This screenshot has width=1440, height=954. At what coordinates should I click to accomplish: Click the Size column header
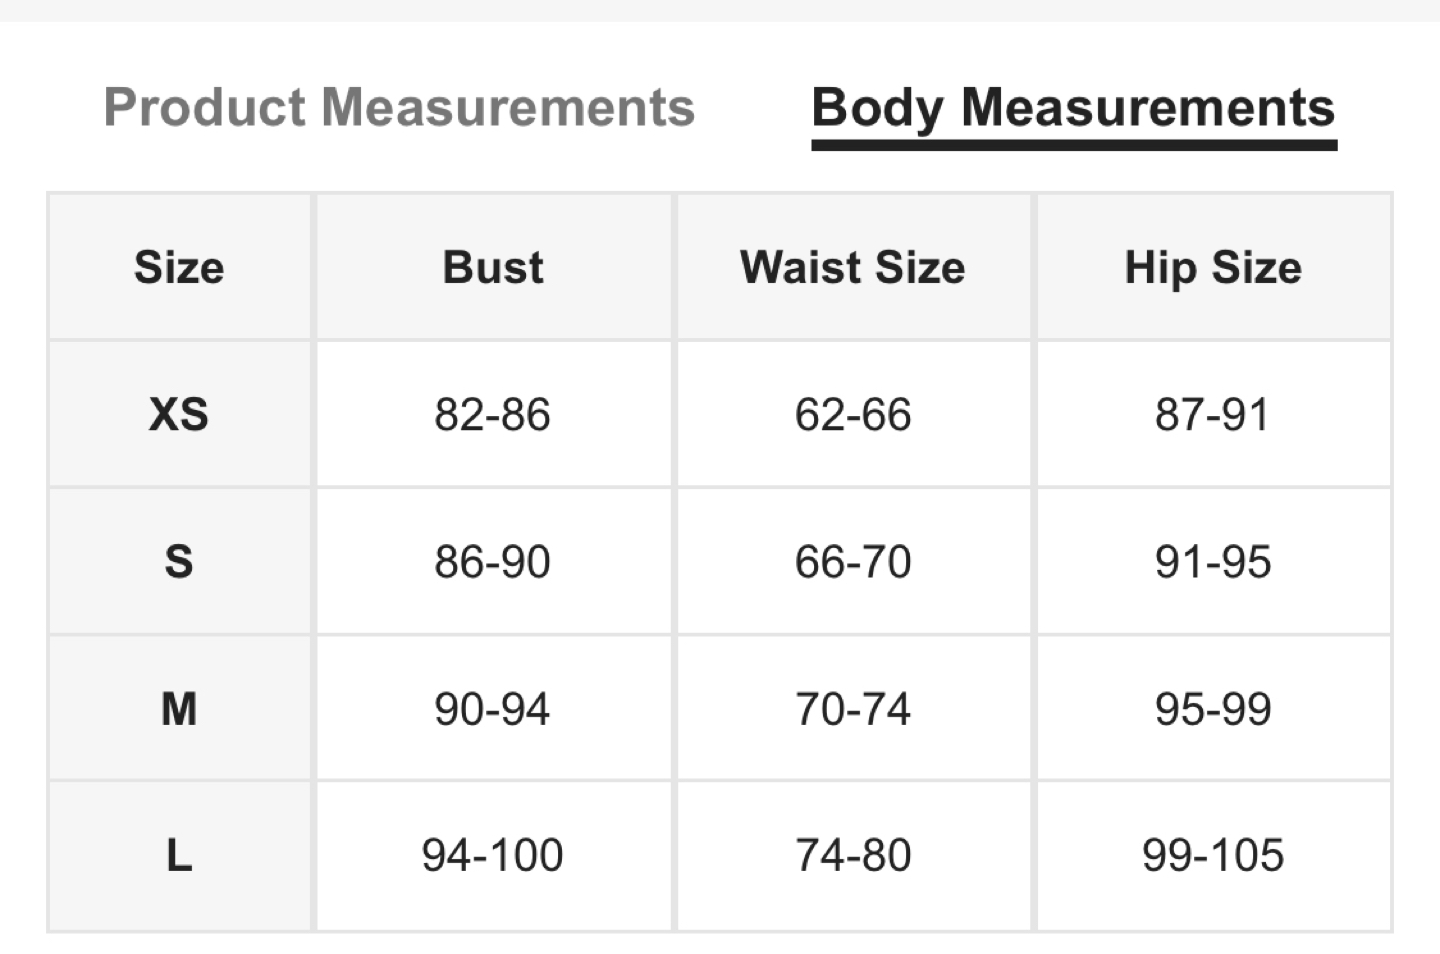coord(179,267)
